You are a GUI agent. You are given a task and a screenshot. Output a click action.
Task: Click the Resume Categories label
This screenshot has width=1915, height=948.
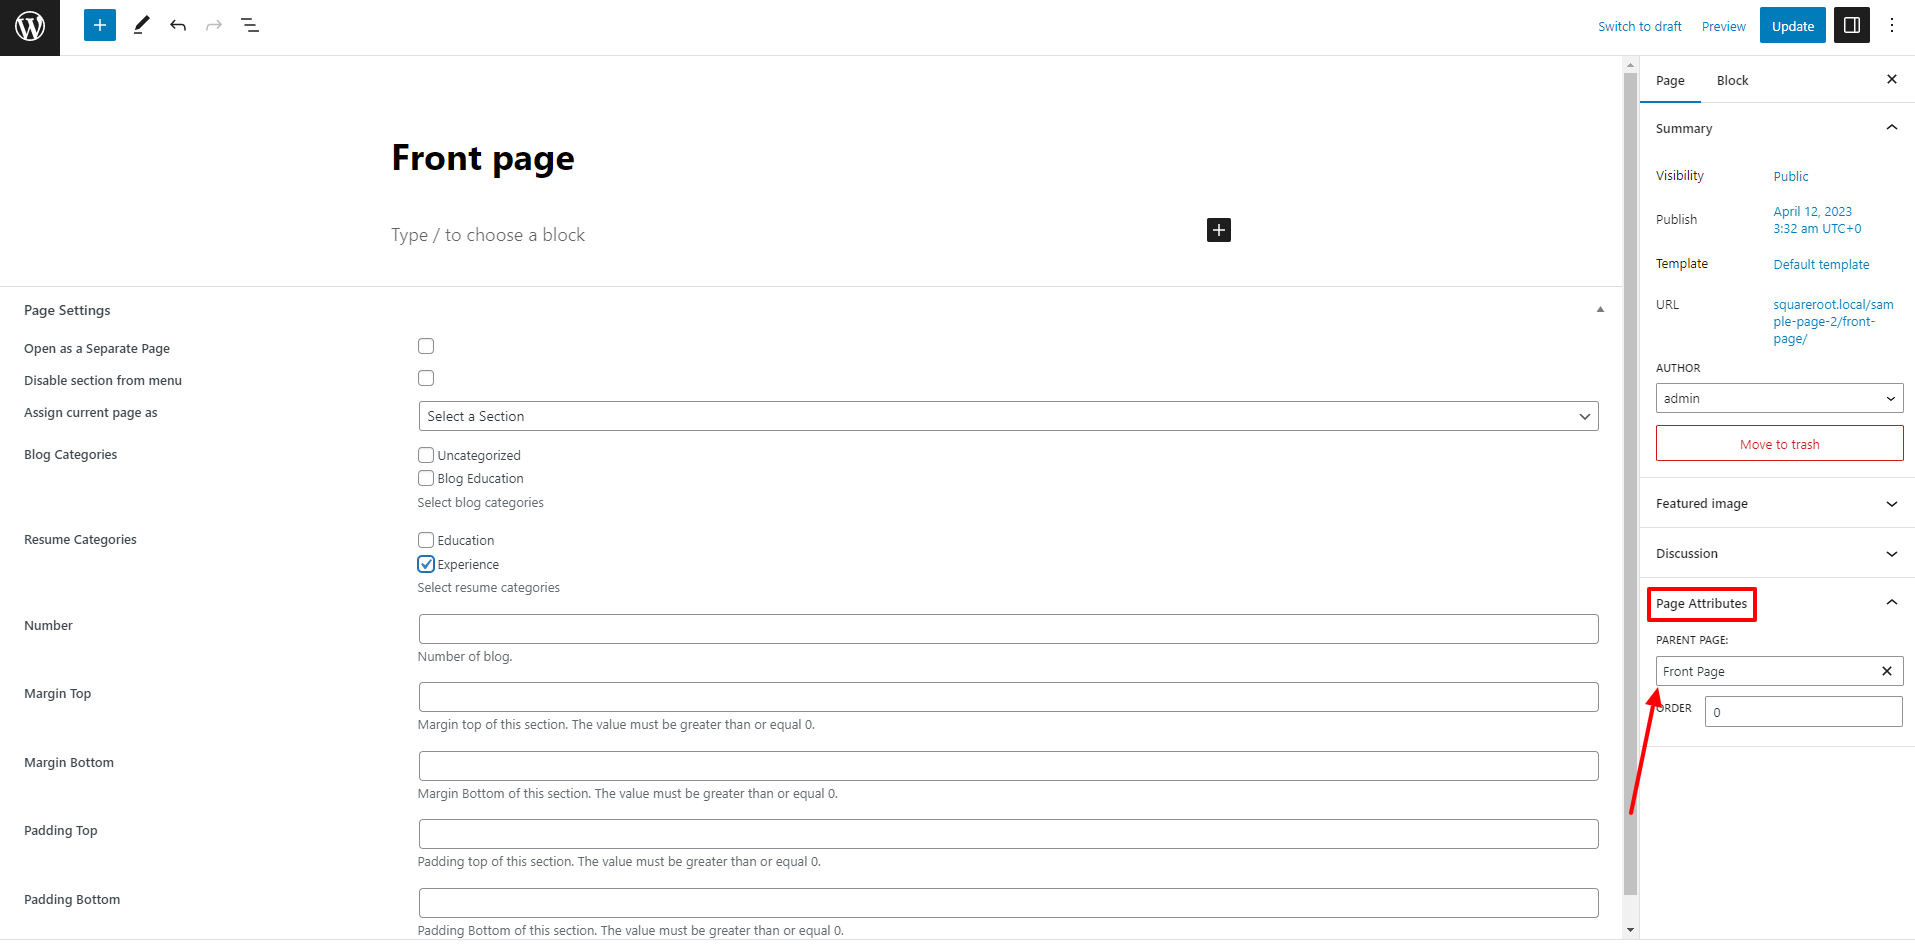pyautogui.click(x=80, y=539)
